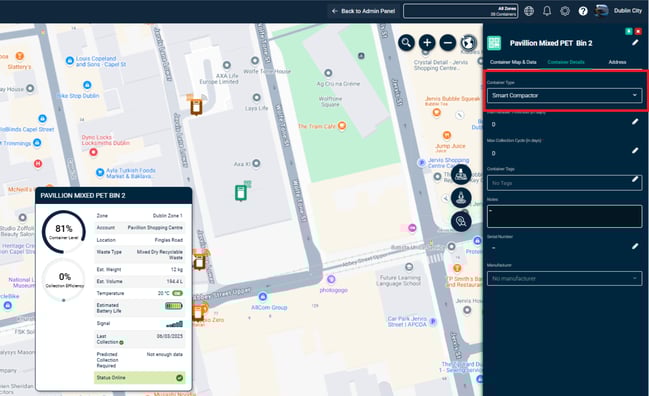649x396 pixels.
Task: Open the All Zones selector at the top
Action: (460, 11)
